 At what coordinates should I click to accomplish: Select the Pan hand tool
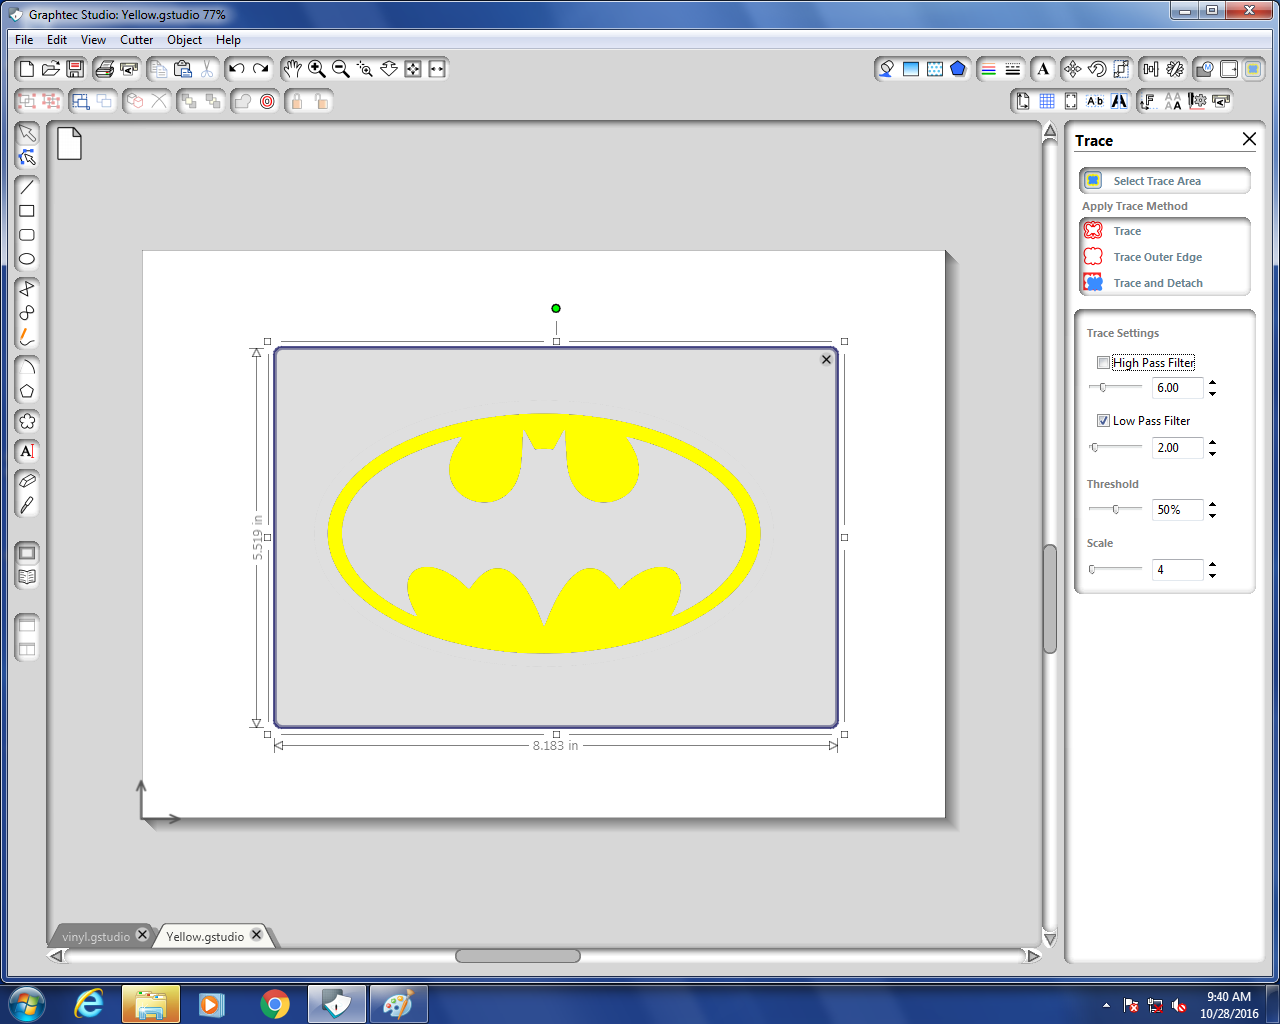tap(292, 69)
